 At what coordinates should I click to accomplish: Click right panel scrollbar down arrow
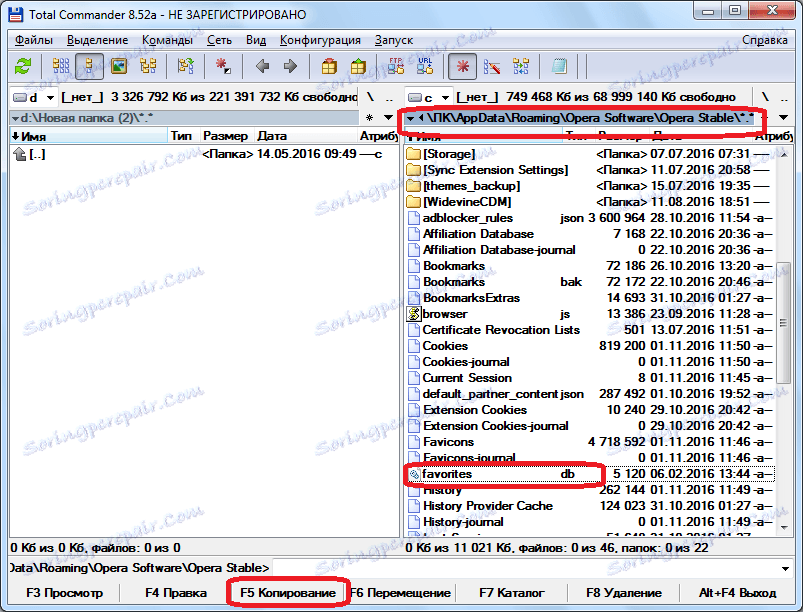coord(784,527)
